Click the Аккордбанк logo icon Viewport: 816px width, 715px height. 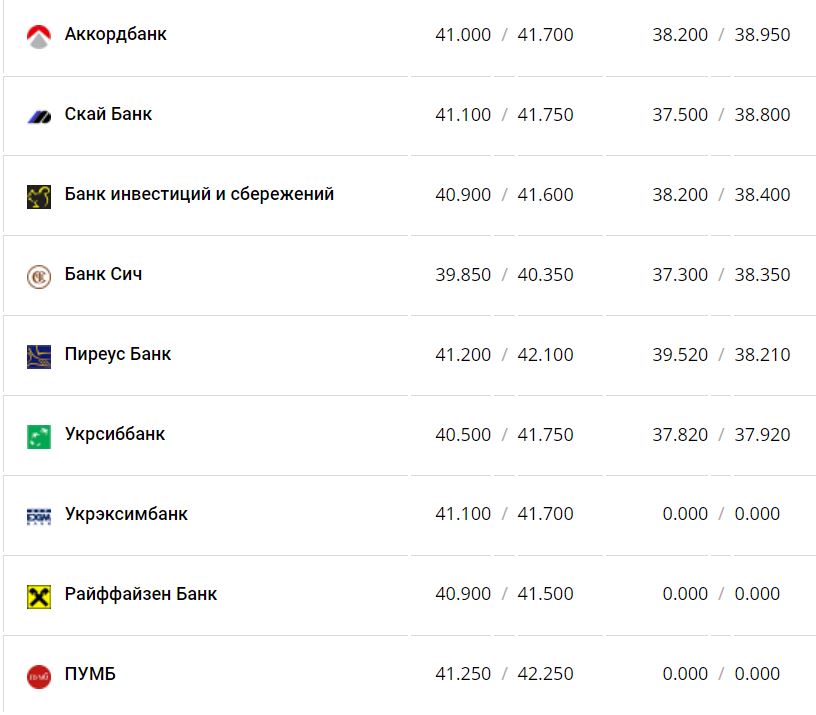coord(38,37)
